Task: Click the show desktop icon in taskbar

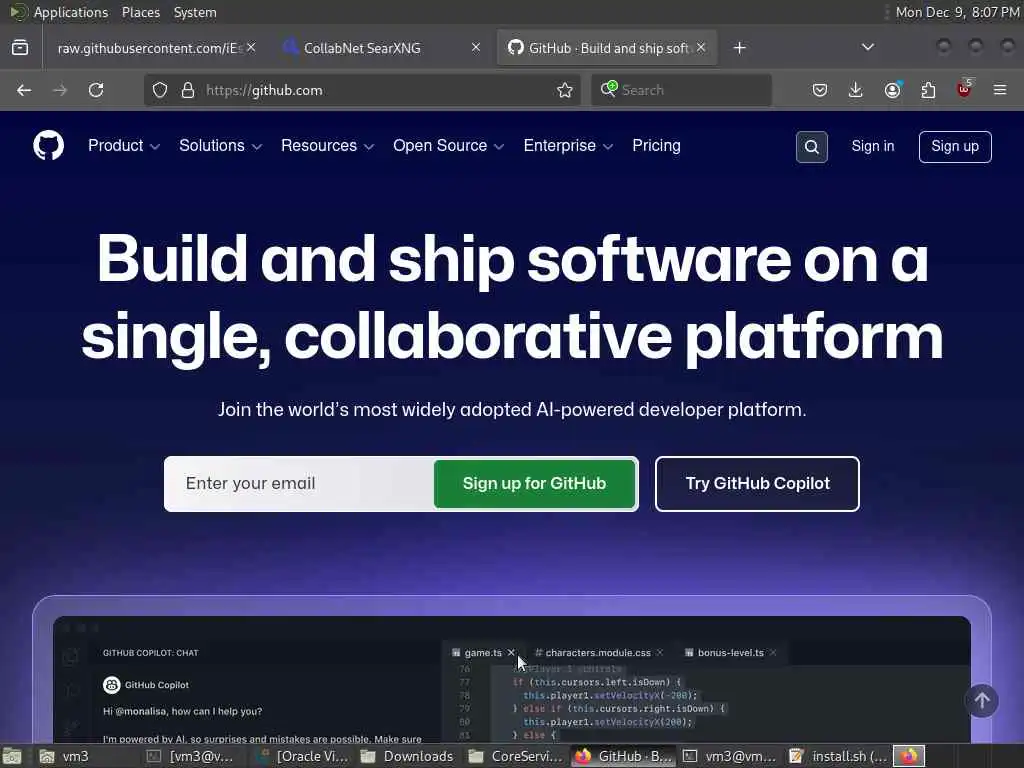Action: [x=12, y=757]
